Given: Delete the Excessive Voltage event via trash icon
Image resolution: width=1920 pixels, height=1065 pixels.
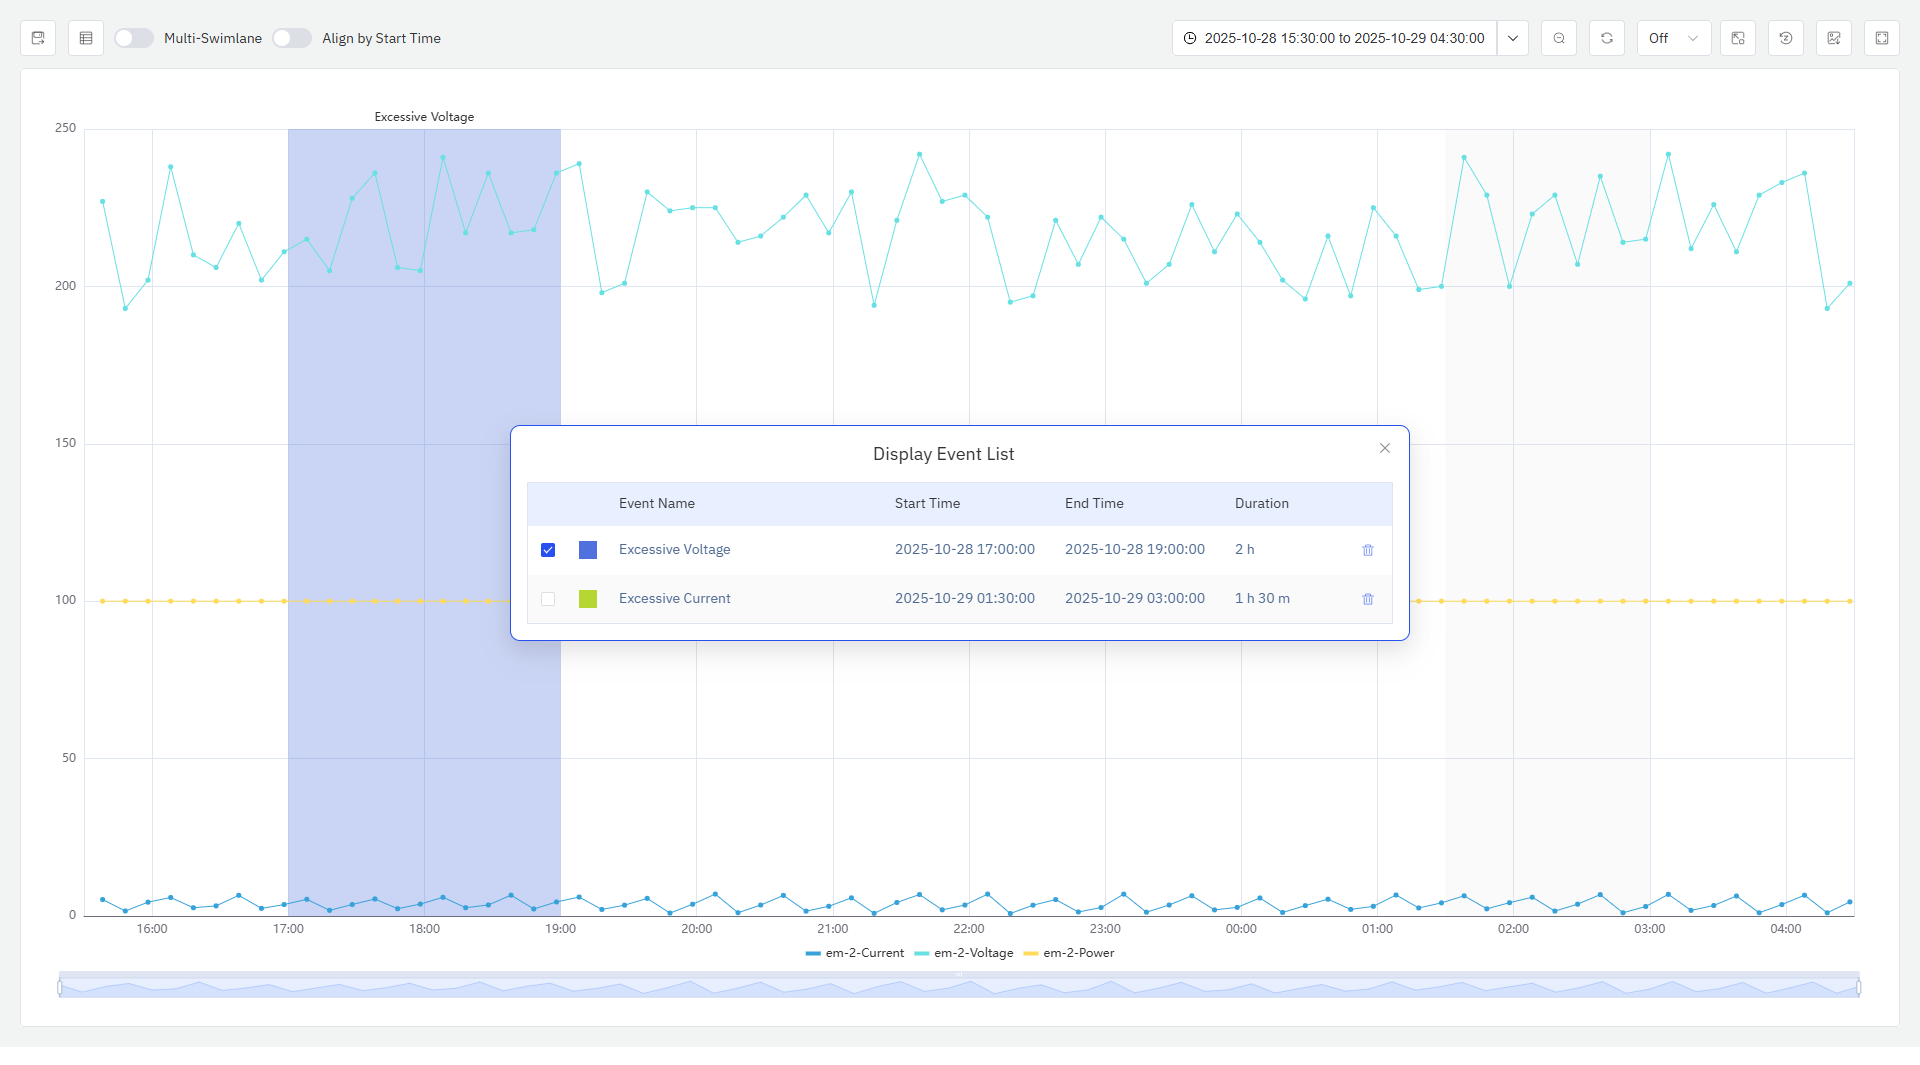Looking at the screenshot, I should click(x=1368, y=550).
